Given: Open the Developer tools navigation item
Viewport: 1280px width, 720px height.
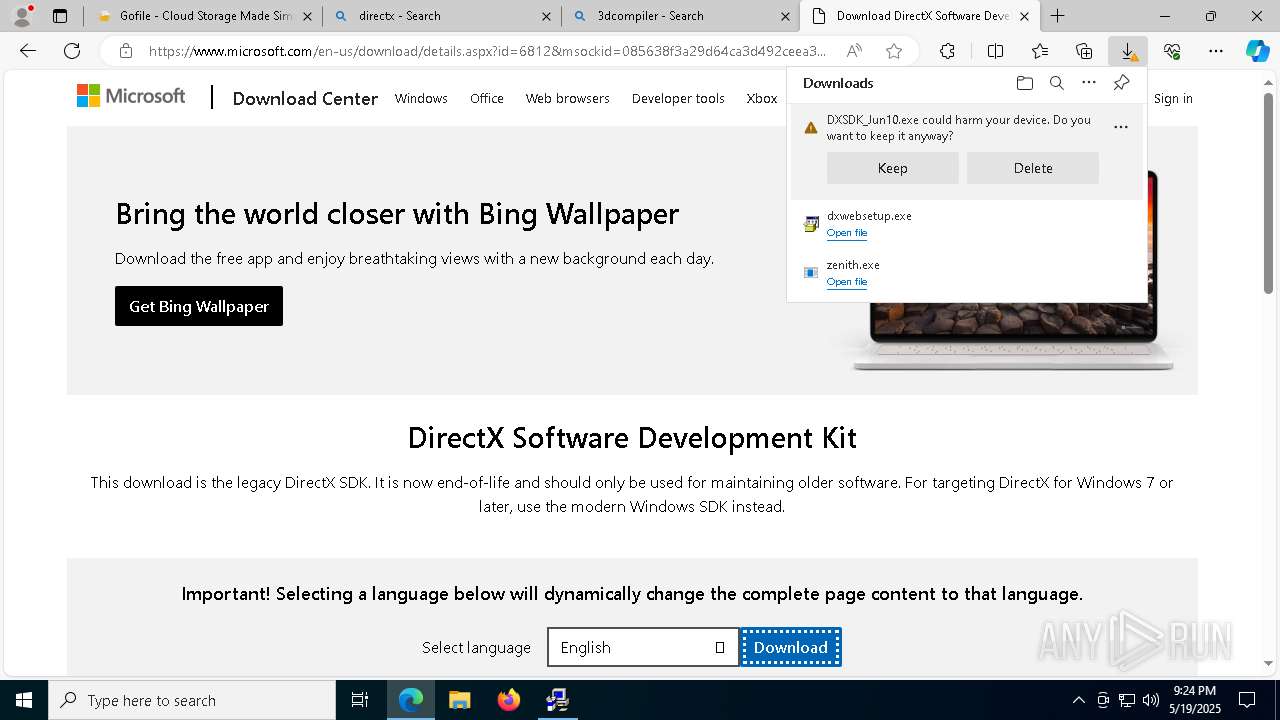Looking at the screenshot, I should coord(678,98).
